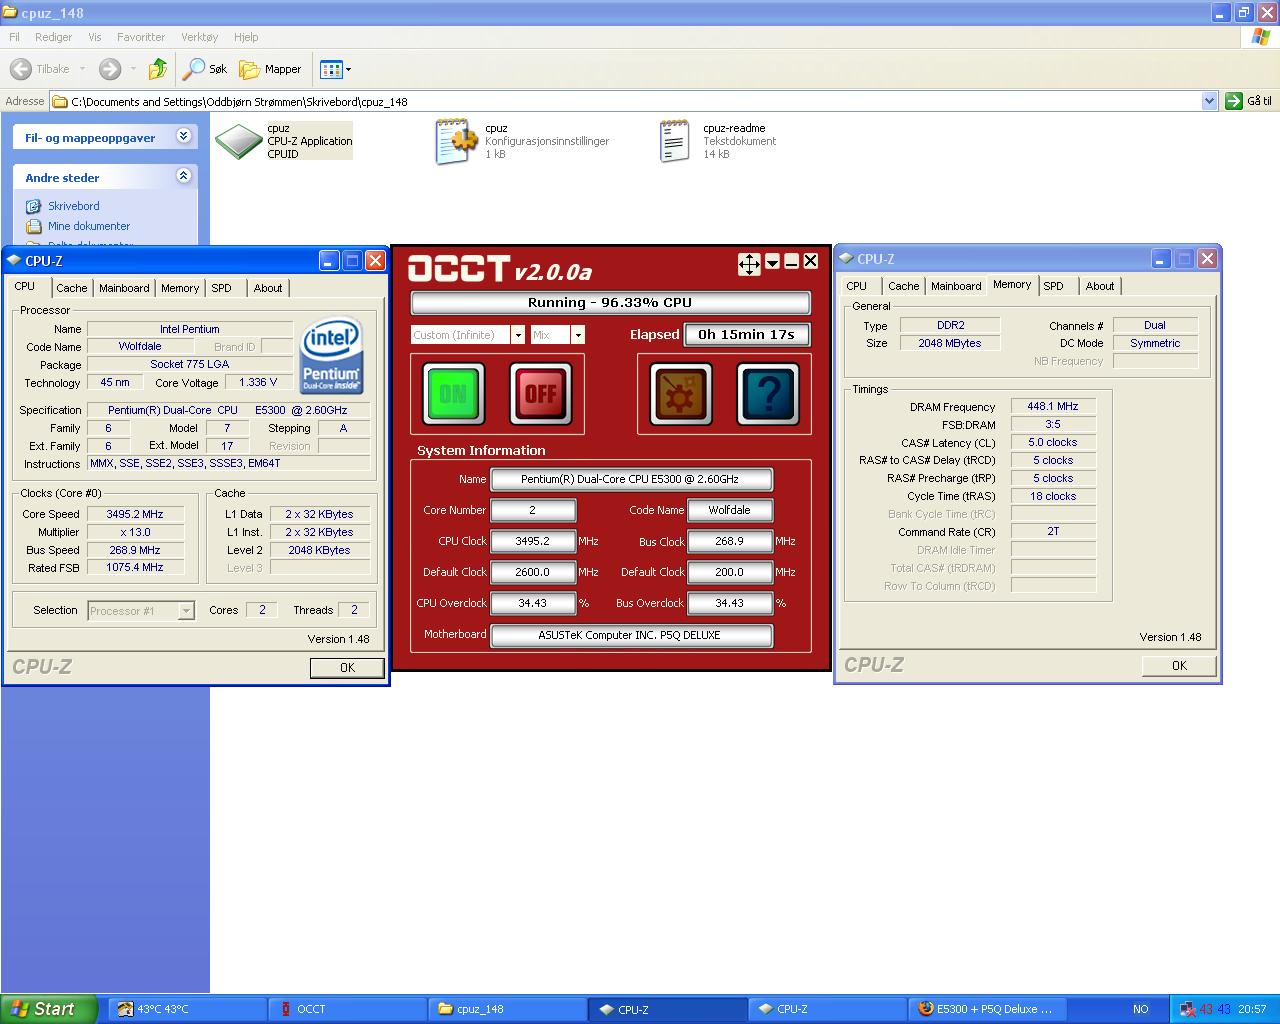The image size is (1280, 1024).
Task: Open the Explorer views icon dropdown
Action: [x=335, y=69]
